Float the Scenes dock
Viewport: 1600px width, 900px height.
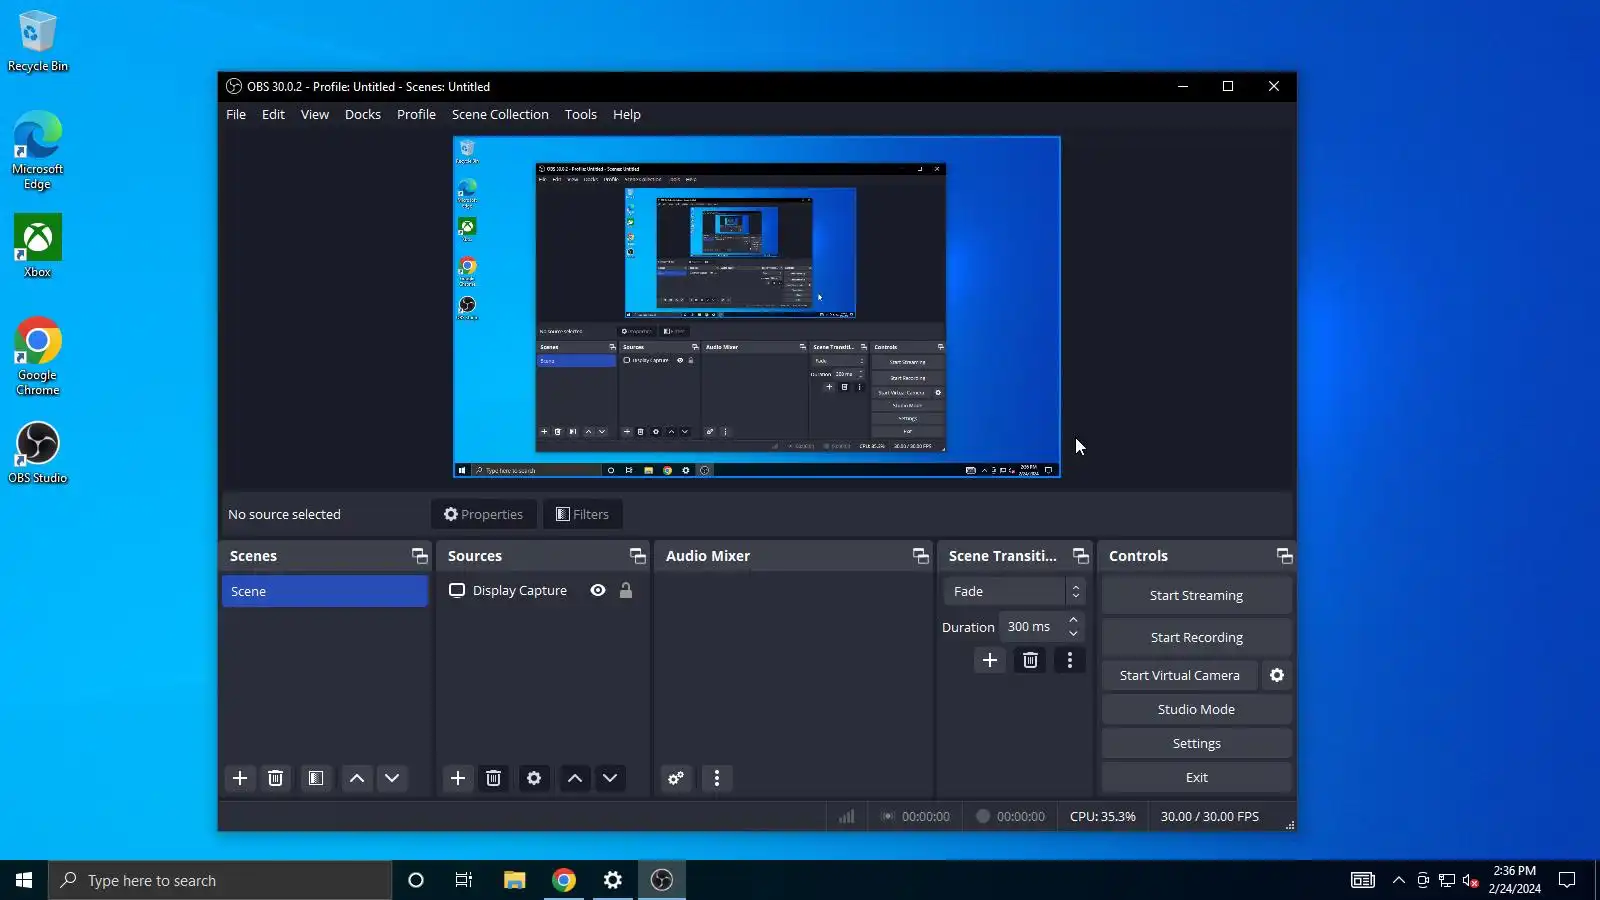420,556
